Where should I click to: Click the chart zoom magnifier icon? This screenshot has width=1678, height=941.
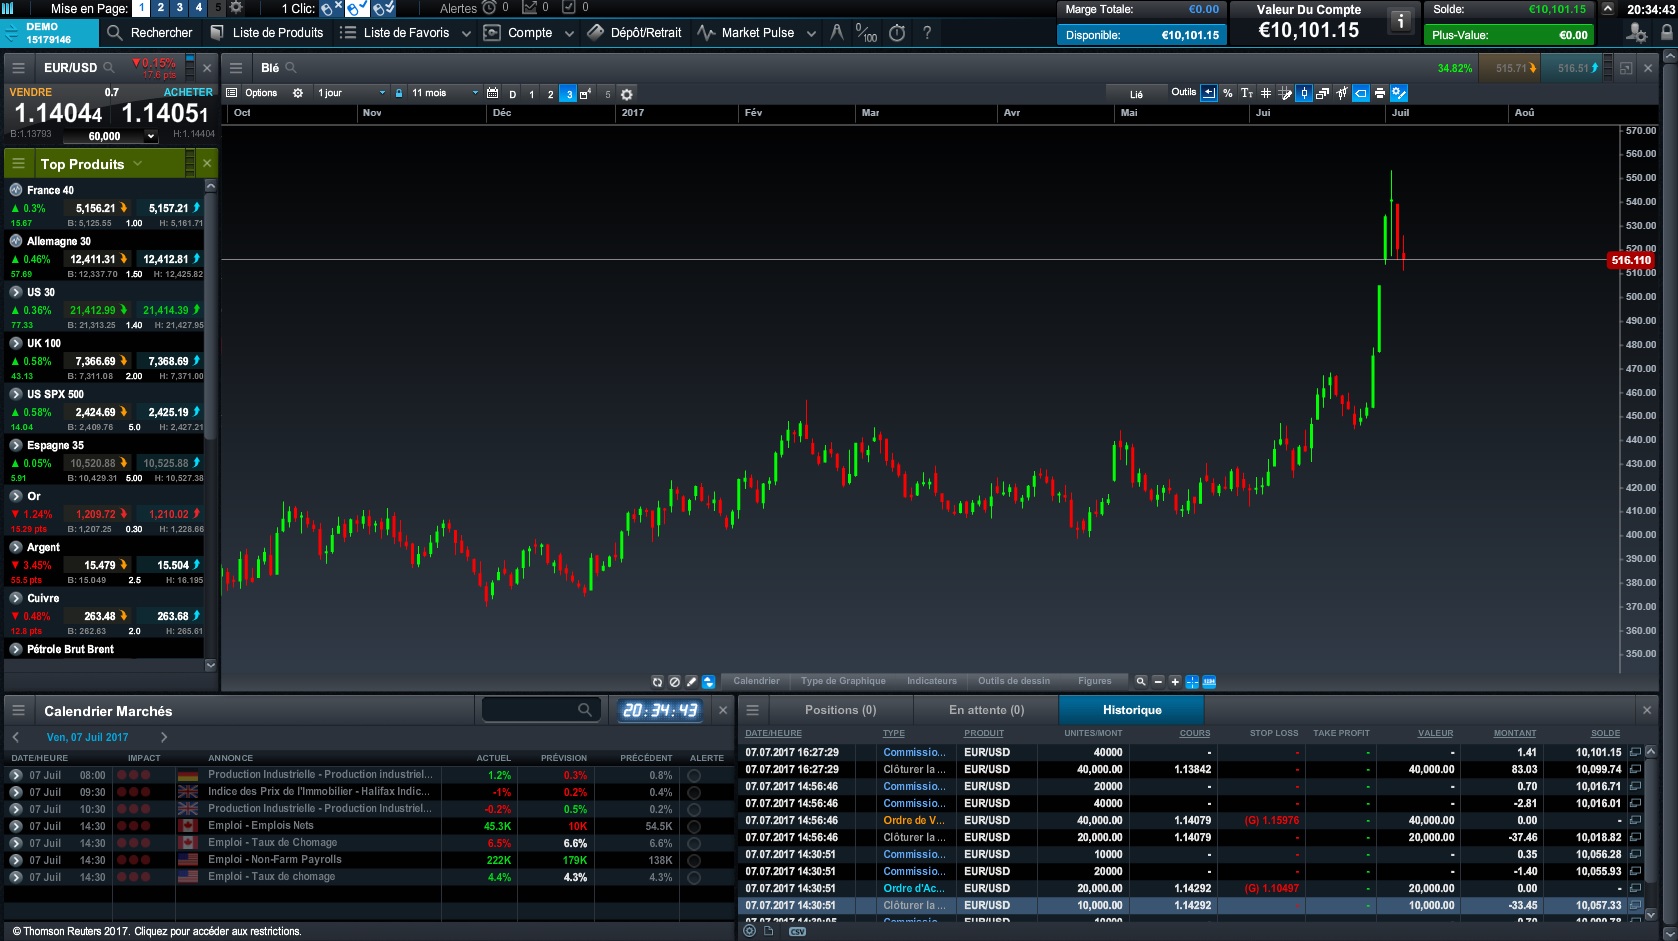pos(1140,682)
